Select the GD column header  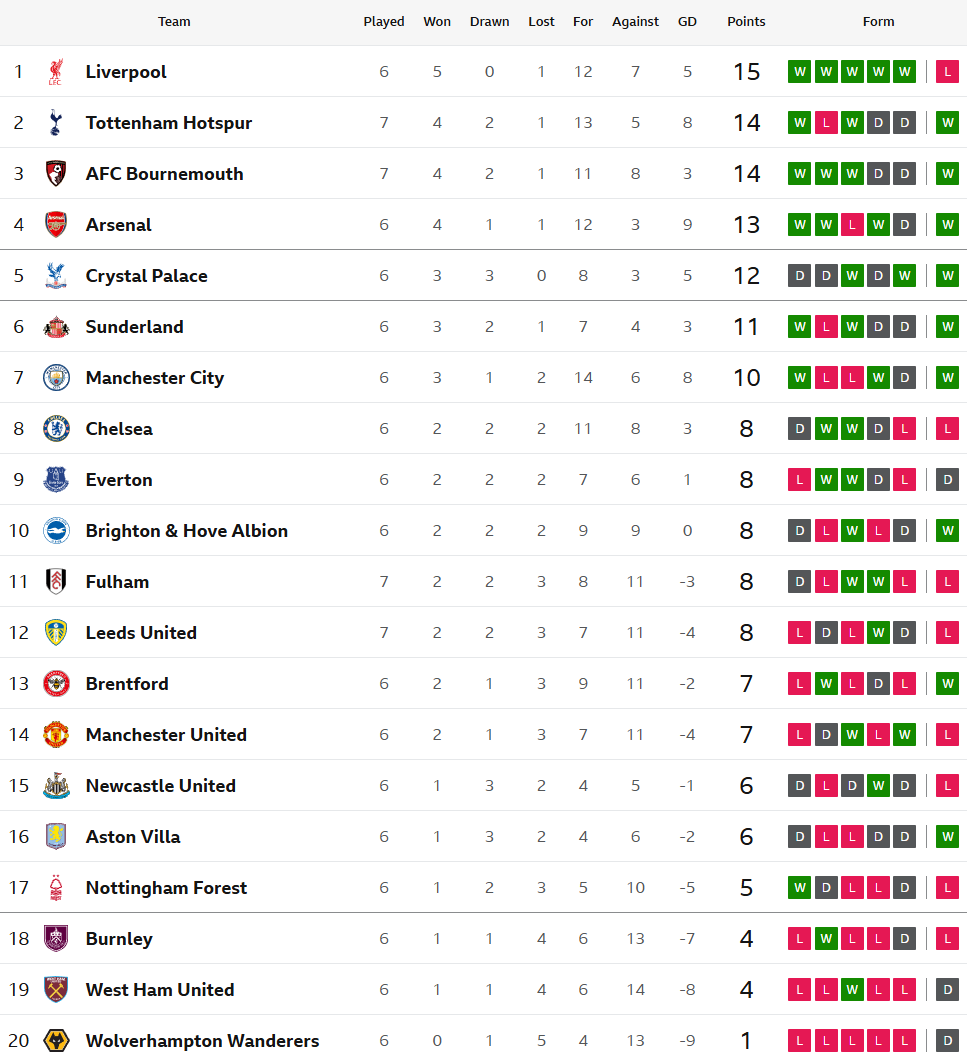click(x=687, y=22)
